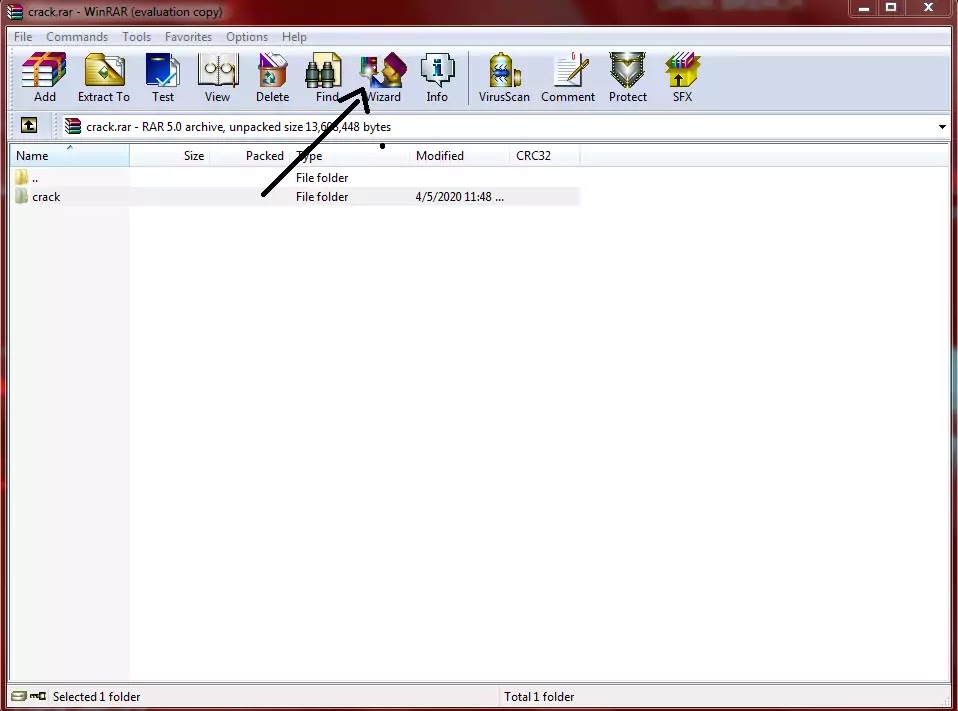Click the Protect shield icon
958x711 pixels.
pyautogui.click(x=627, y=77)
